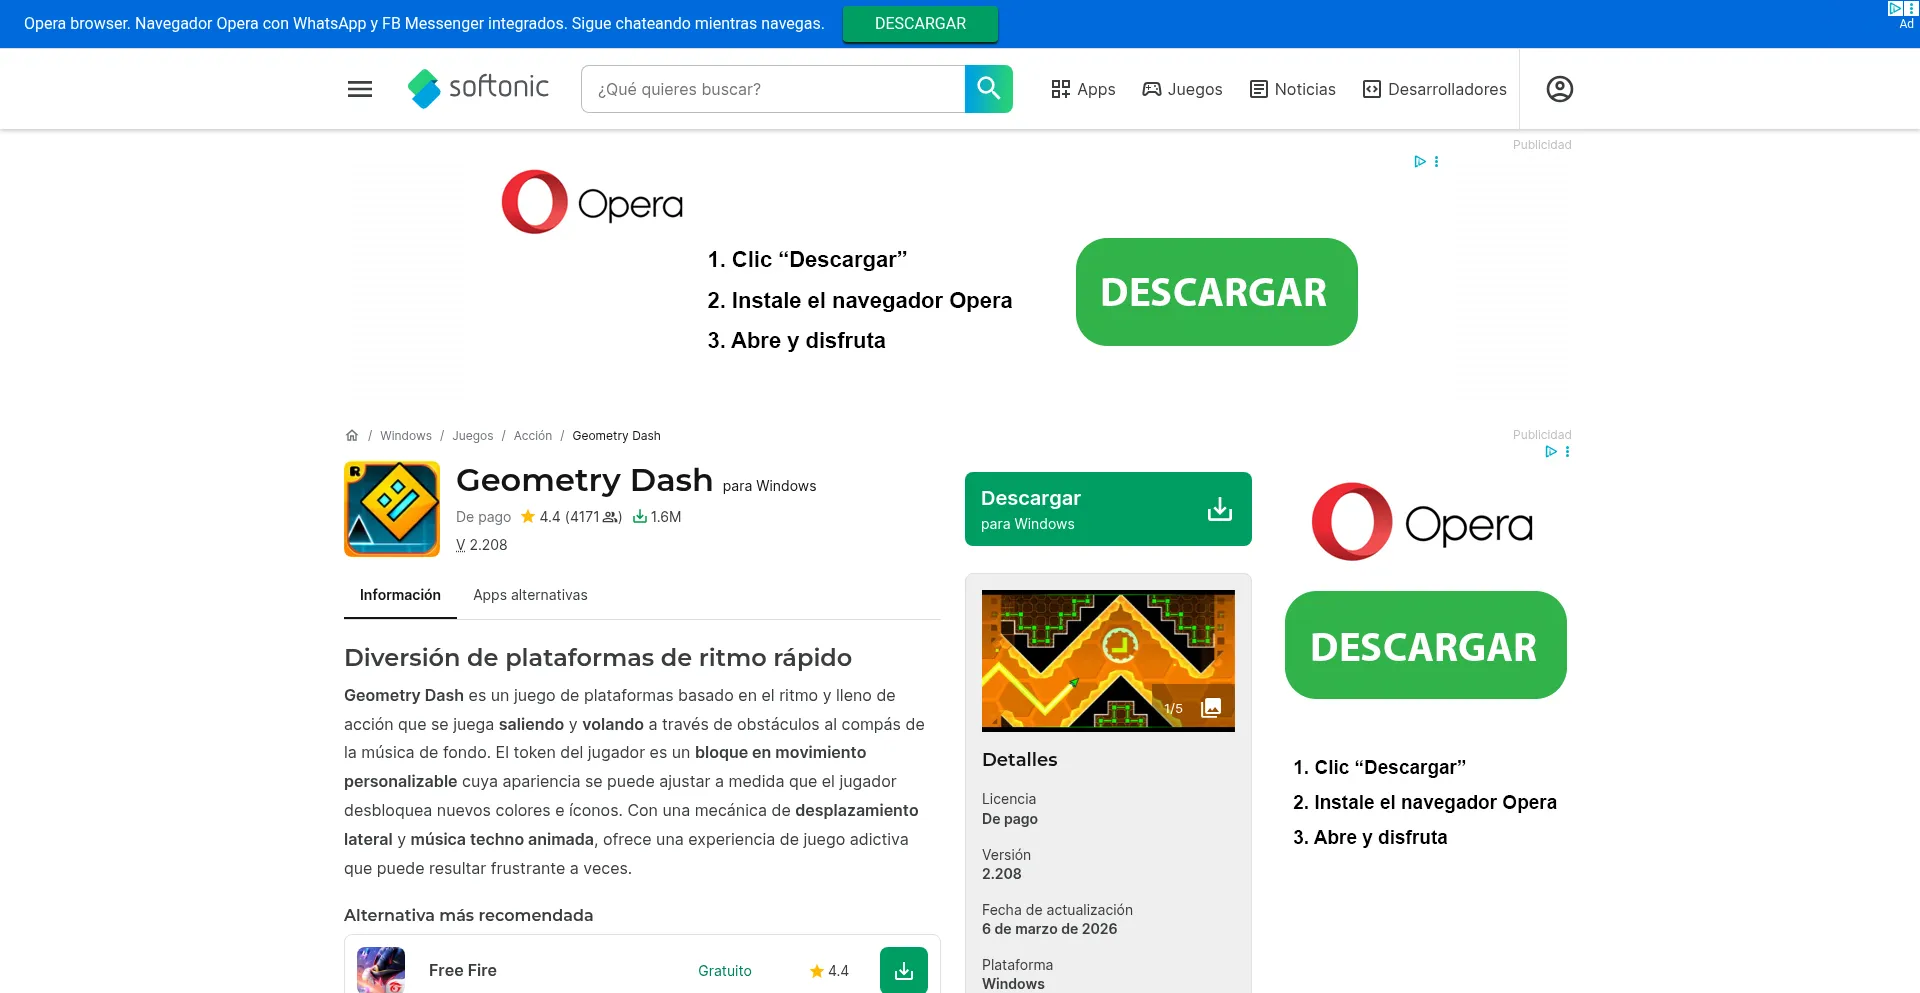This screenshot has height=993, width=1920.
Task: Open the Noticias navigation item
Action: (1292, 89)
